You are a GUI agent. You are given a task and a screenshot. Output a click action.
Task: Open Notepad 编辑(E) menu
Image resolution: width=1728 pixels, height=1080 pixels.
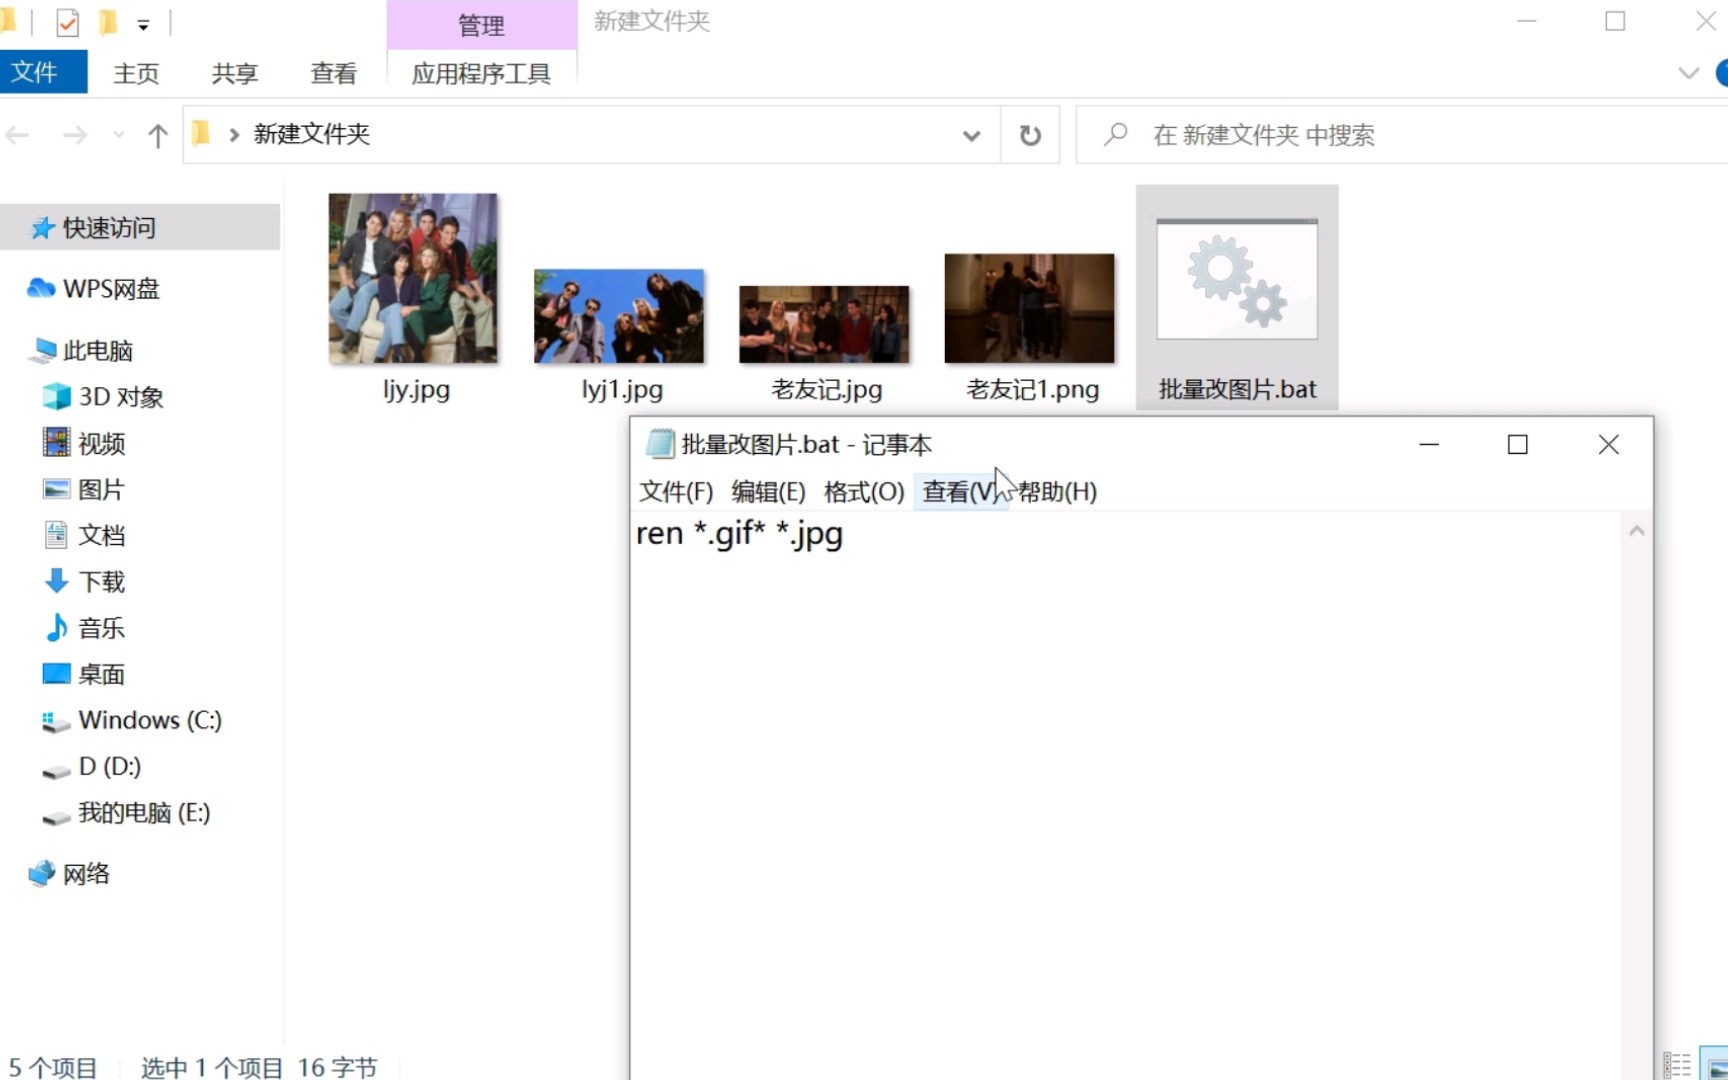point(768,492)
